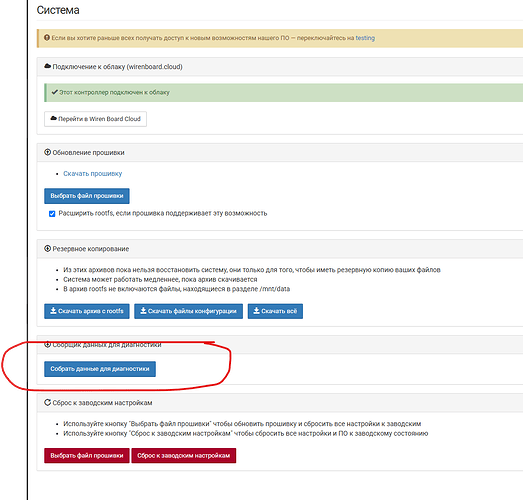Click Перейти в Wiren Board Cloud button

click(95, 119)
